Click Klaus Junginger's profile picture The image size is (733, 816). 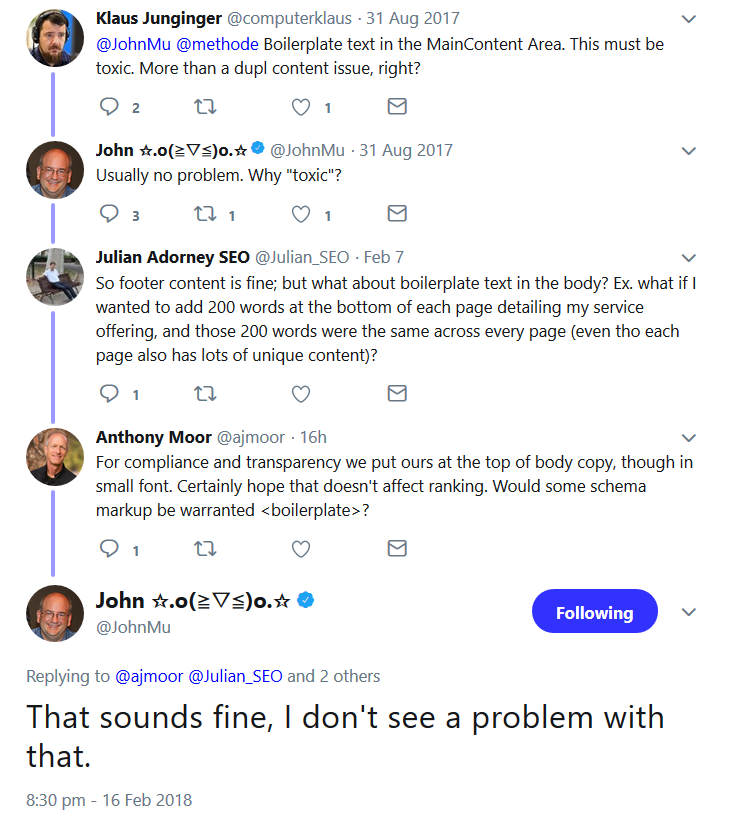(x=55, y=38)
